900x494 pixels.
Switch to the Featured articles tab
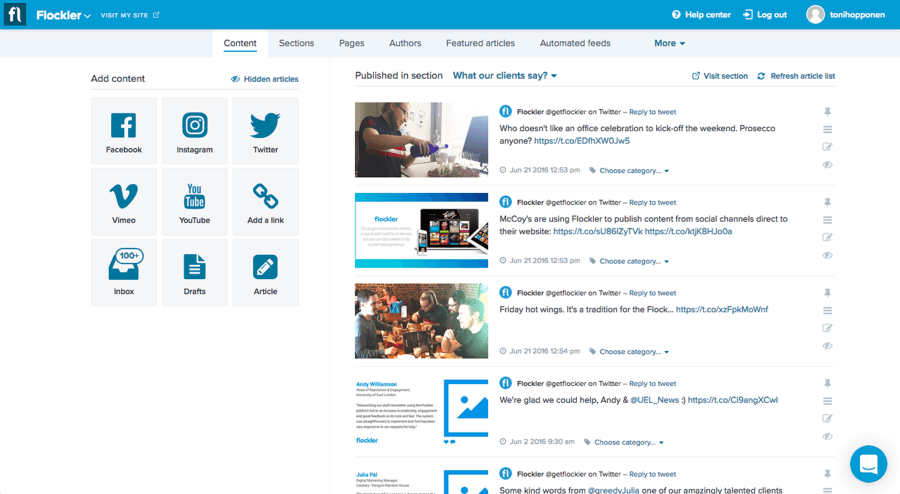480,43
